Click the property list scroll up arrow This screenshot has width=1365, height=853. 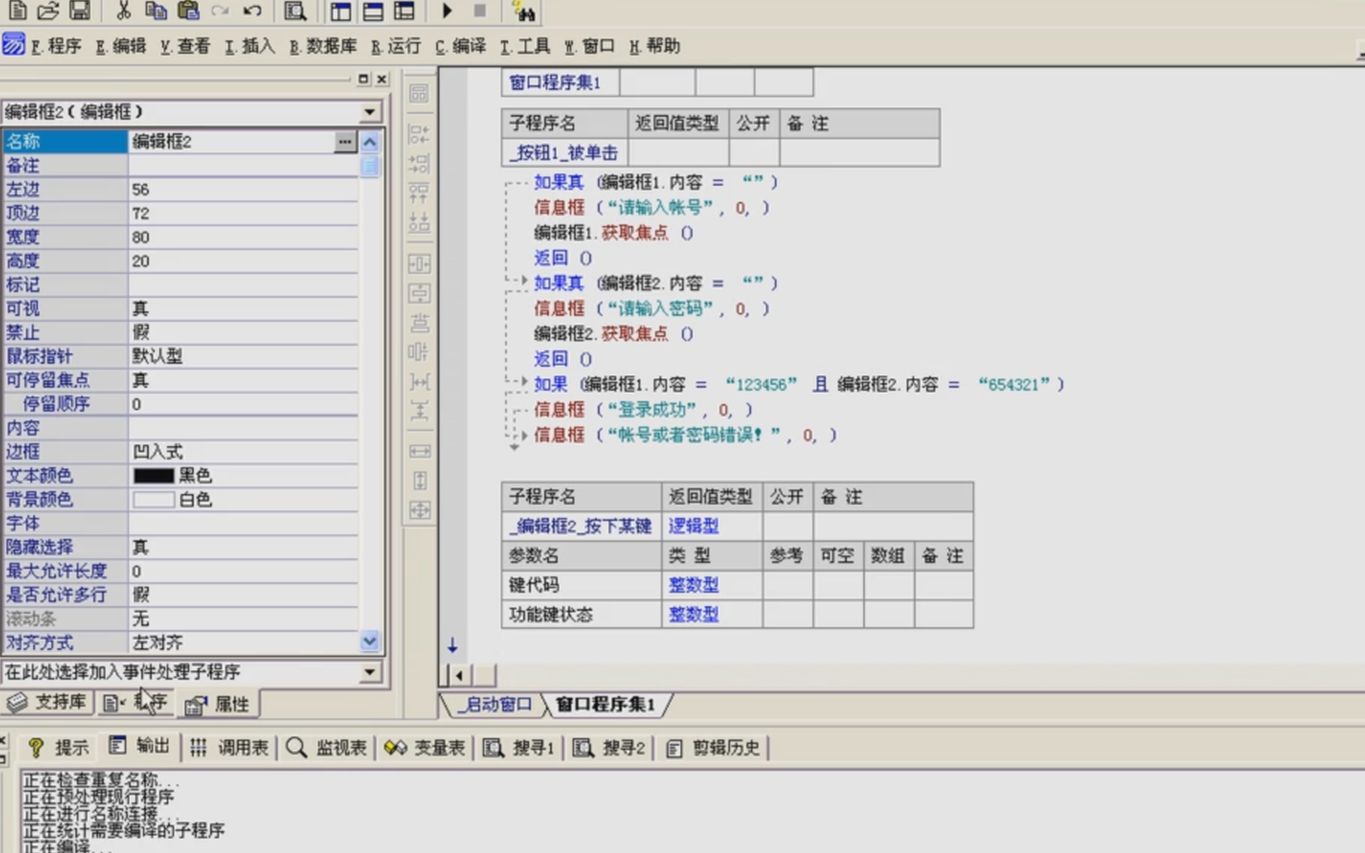click(x=370, y=142)
